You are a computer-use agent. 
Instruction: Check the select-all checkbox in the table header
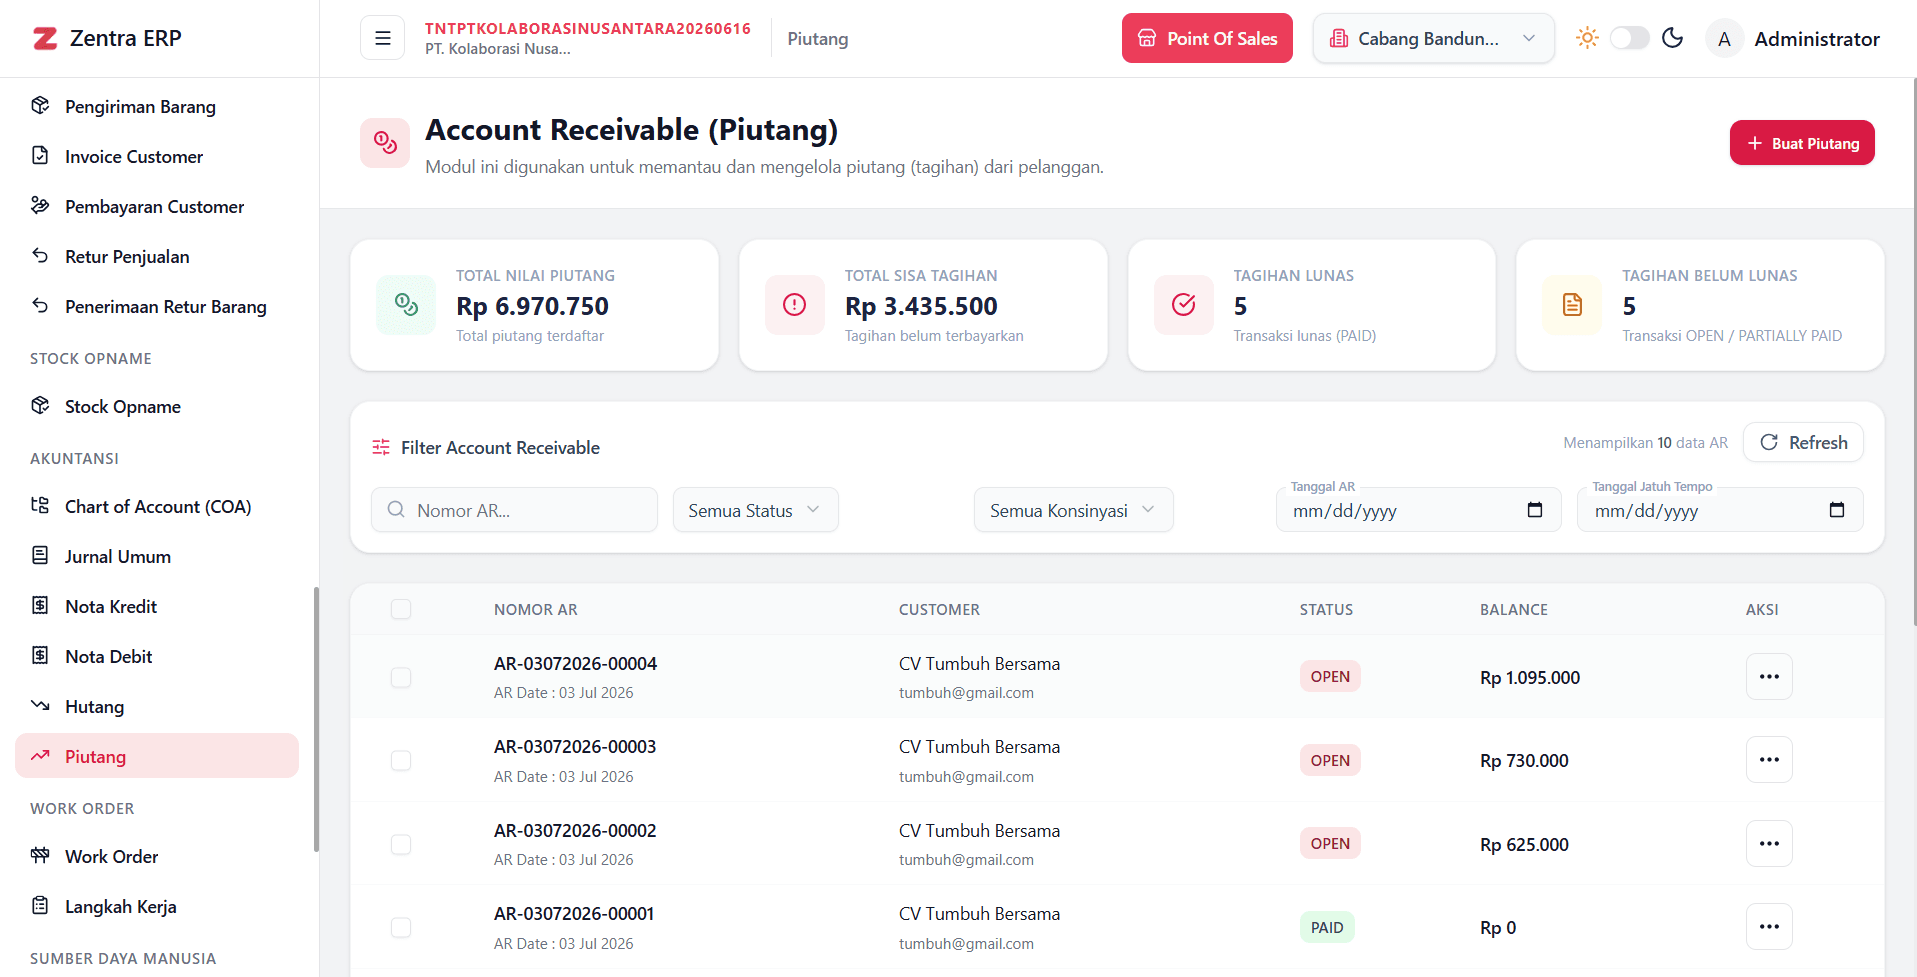click(401, 609)
